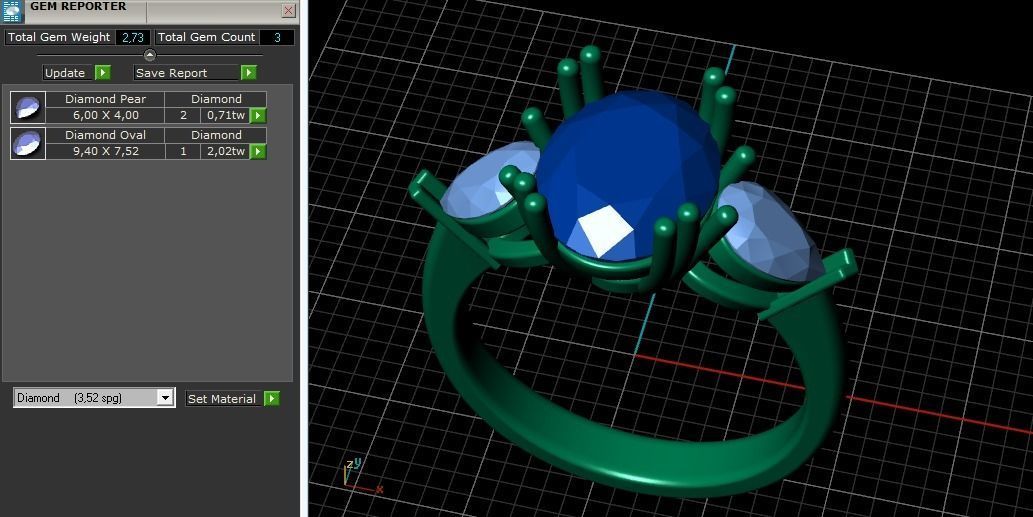Image resolution: width=1033 pixels, height=517 pixels.
Task: Click the quantity '2' in Diamond Pear row
Action: coord(183,115)
